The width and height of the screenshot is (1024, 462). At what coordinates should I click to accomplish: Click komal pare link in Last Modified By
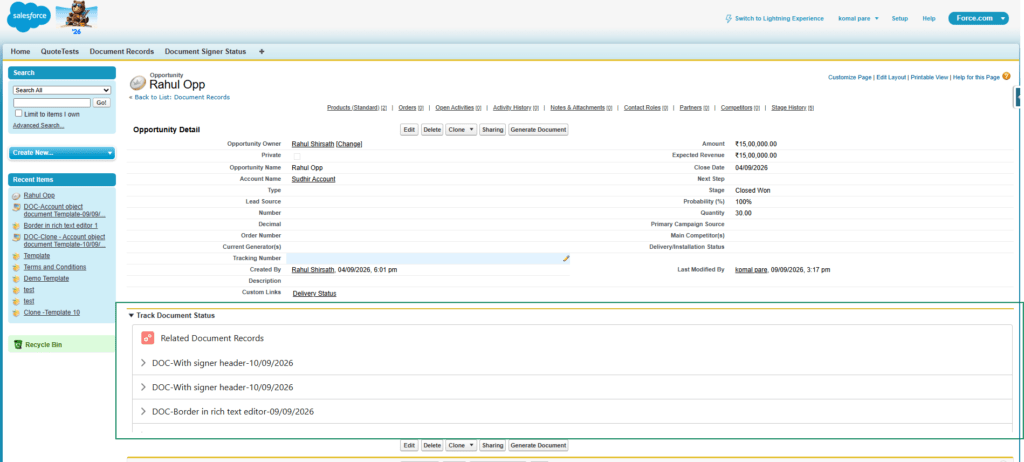(751, 269)
